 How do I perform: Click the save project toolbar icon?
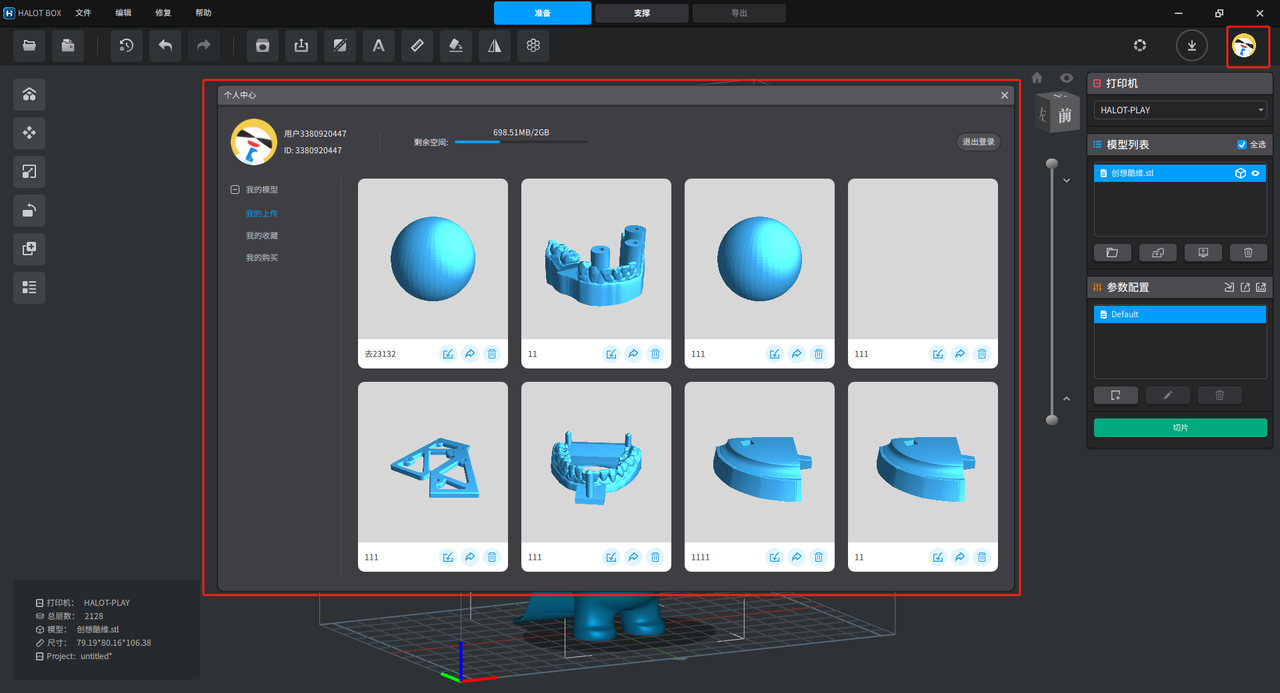coord(68,45)
